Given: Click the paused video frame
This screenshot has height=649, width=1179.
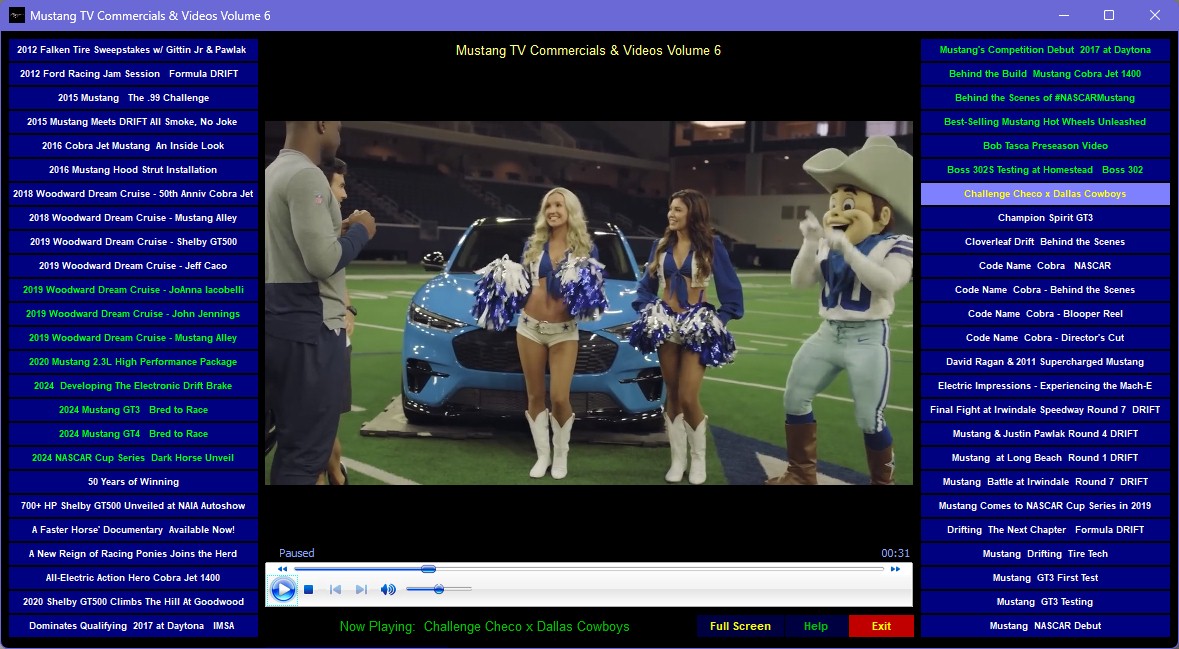Looking at the screenshot, I should (589, 303).
